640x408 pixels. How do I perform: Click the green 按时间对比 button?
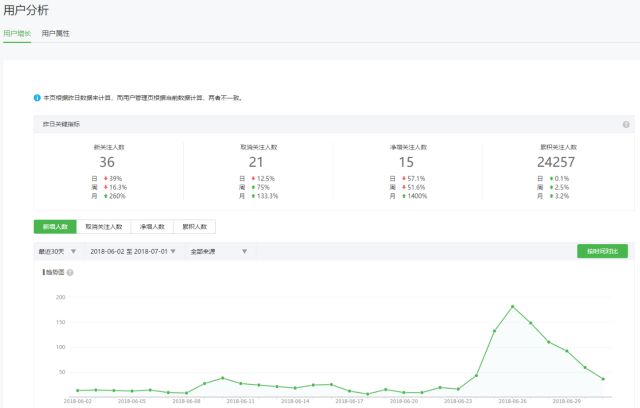[x=602, y=251]
